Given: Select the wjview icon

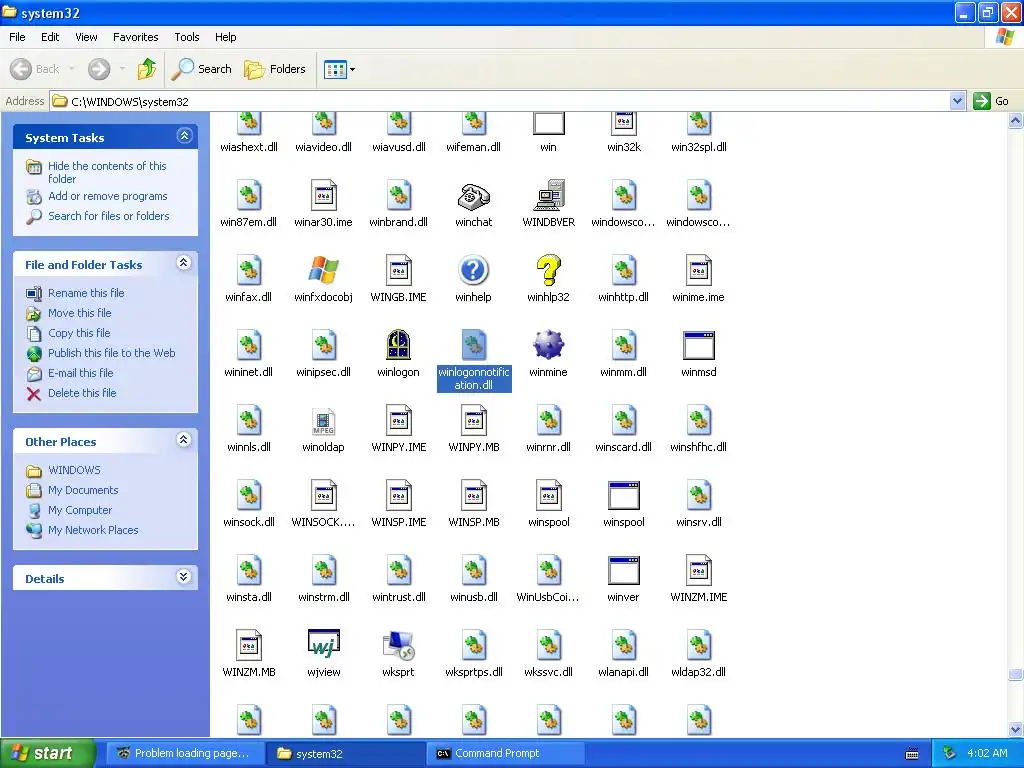Looking at the screenshot, I should (x=323, y=644).
